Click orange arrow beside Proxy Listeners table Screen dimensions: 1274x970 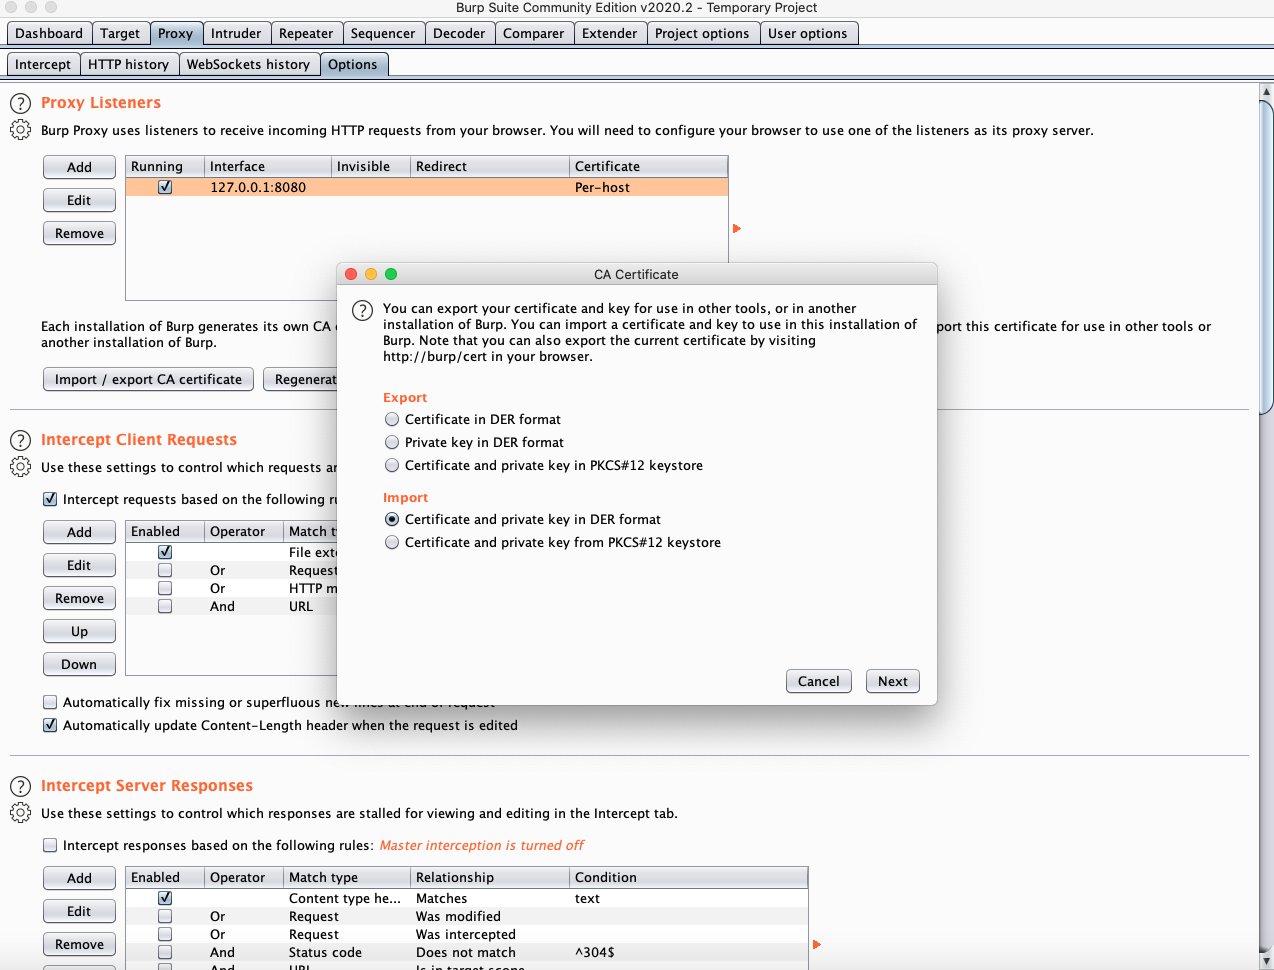tap(737, 229)
